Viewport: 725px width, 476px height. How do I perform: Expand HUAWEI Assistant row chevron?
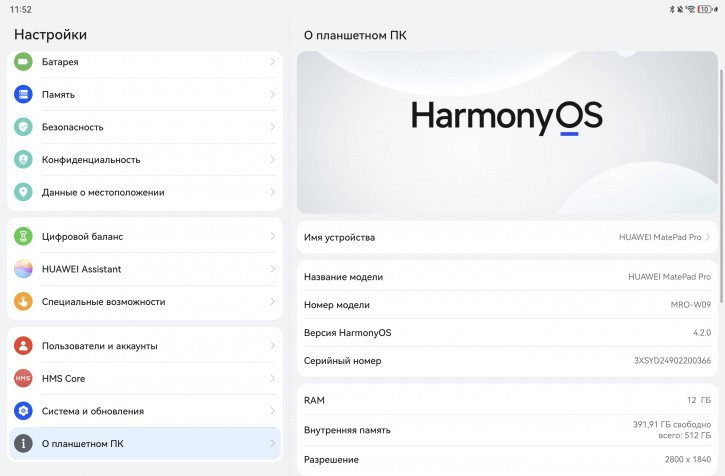click(x=272, y=269)
